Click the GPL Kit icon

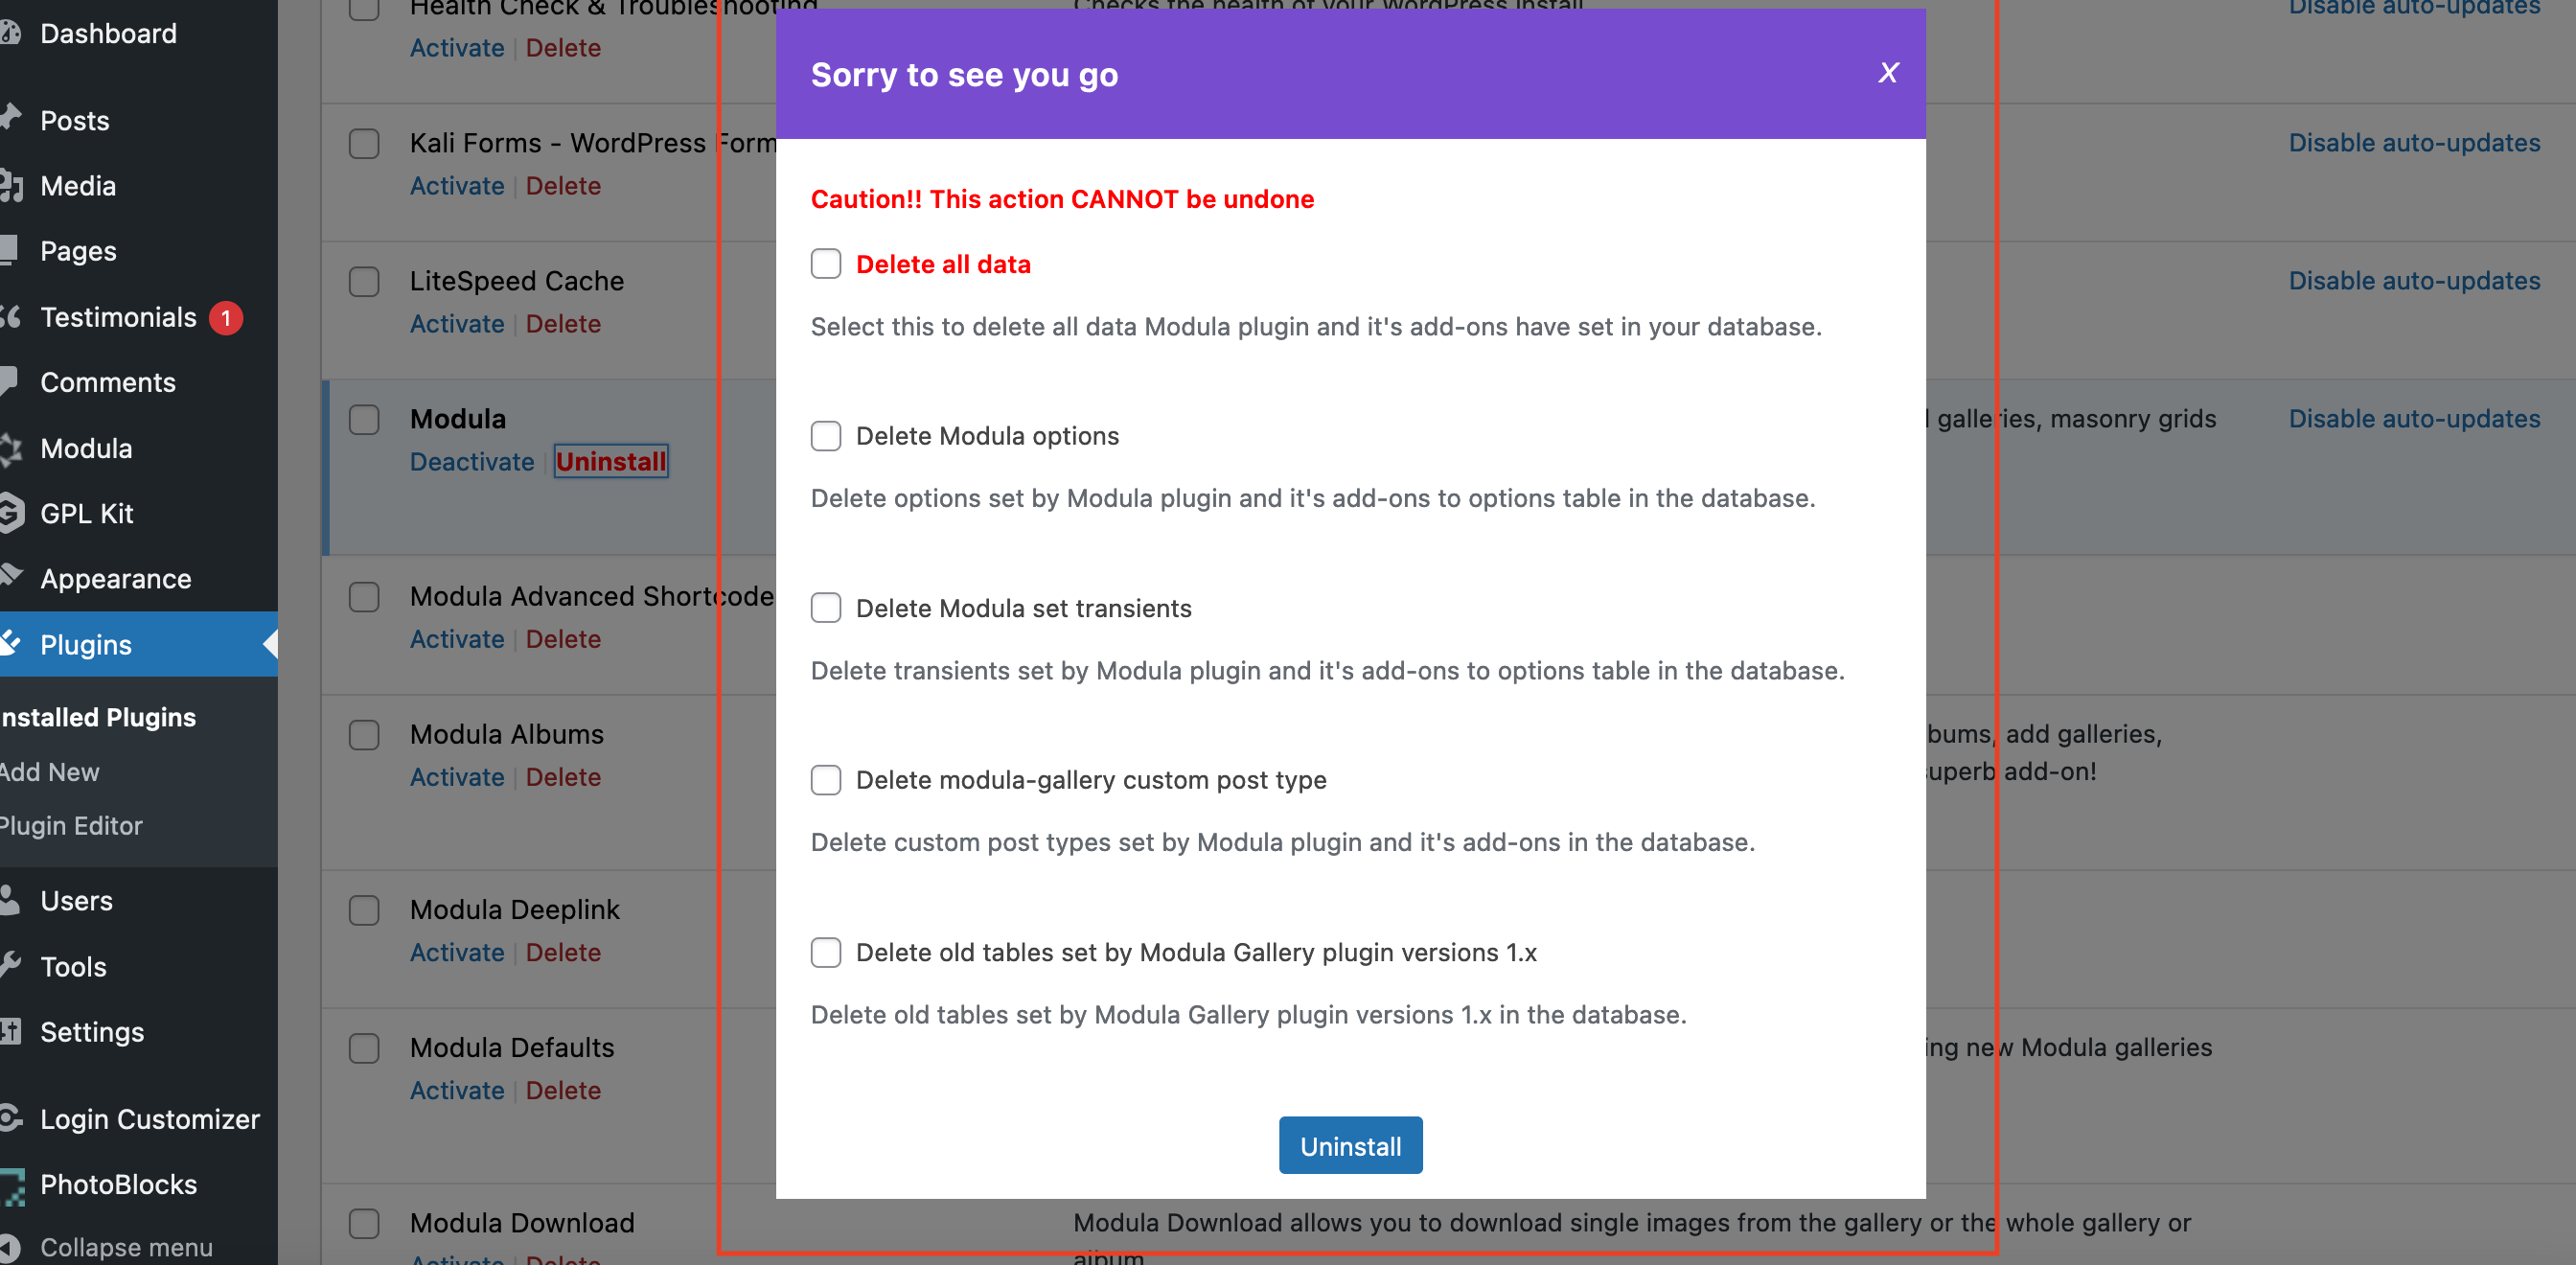[x=10, y=513]
